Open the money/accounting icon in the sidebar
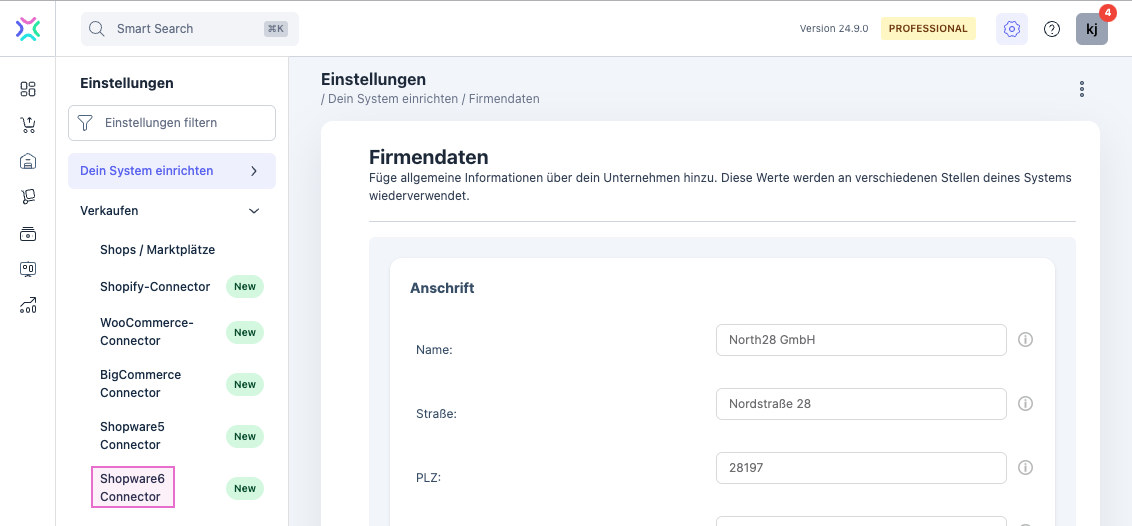Screen dimensions: 1132x526 click(x=28, y=234)
